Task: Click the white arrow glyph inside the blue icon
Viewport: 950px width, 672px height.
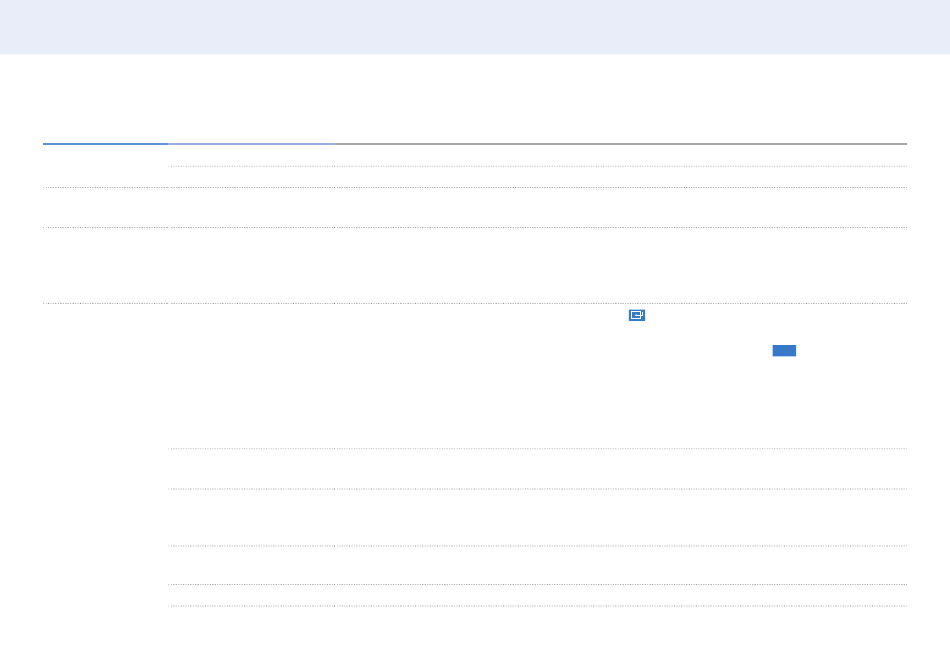Action: [x=637, y=315]
